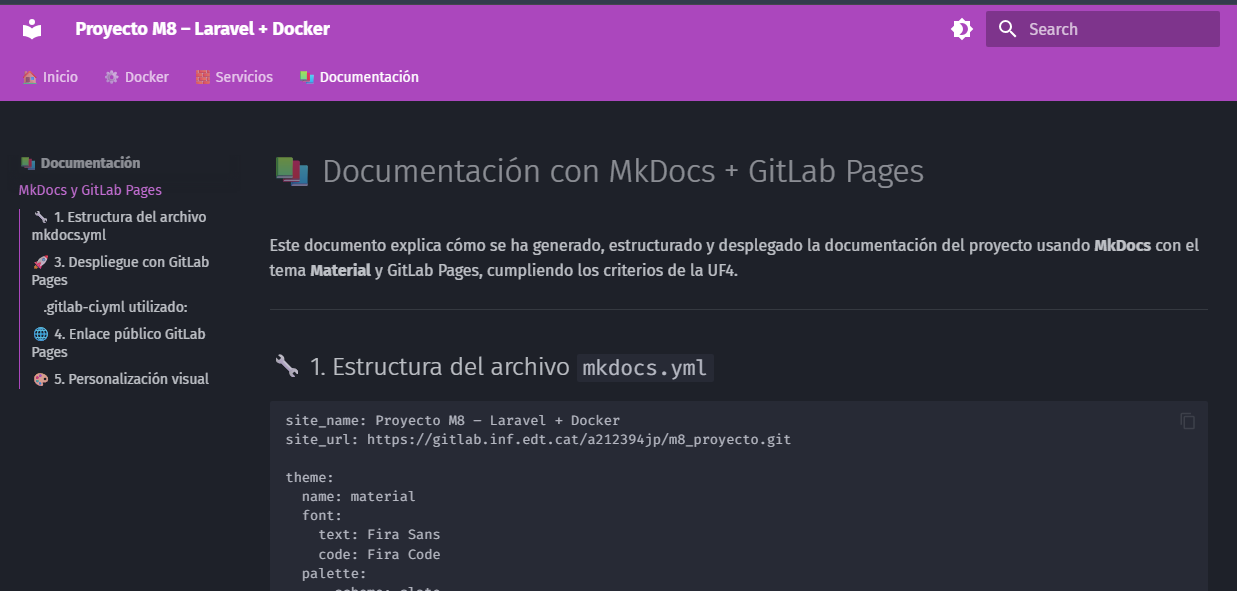Click the magnifier icon in search bar
Screen dimensions: 1237x591
pos(1007,29)
